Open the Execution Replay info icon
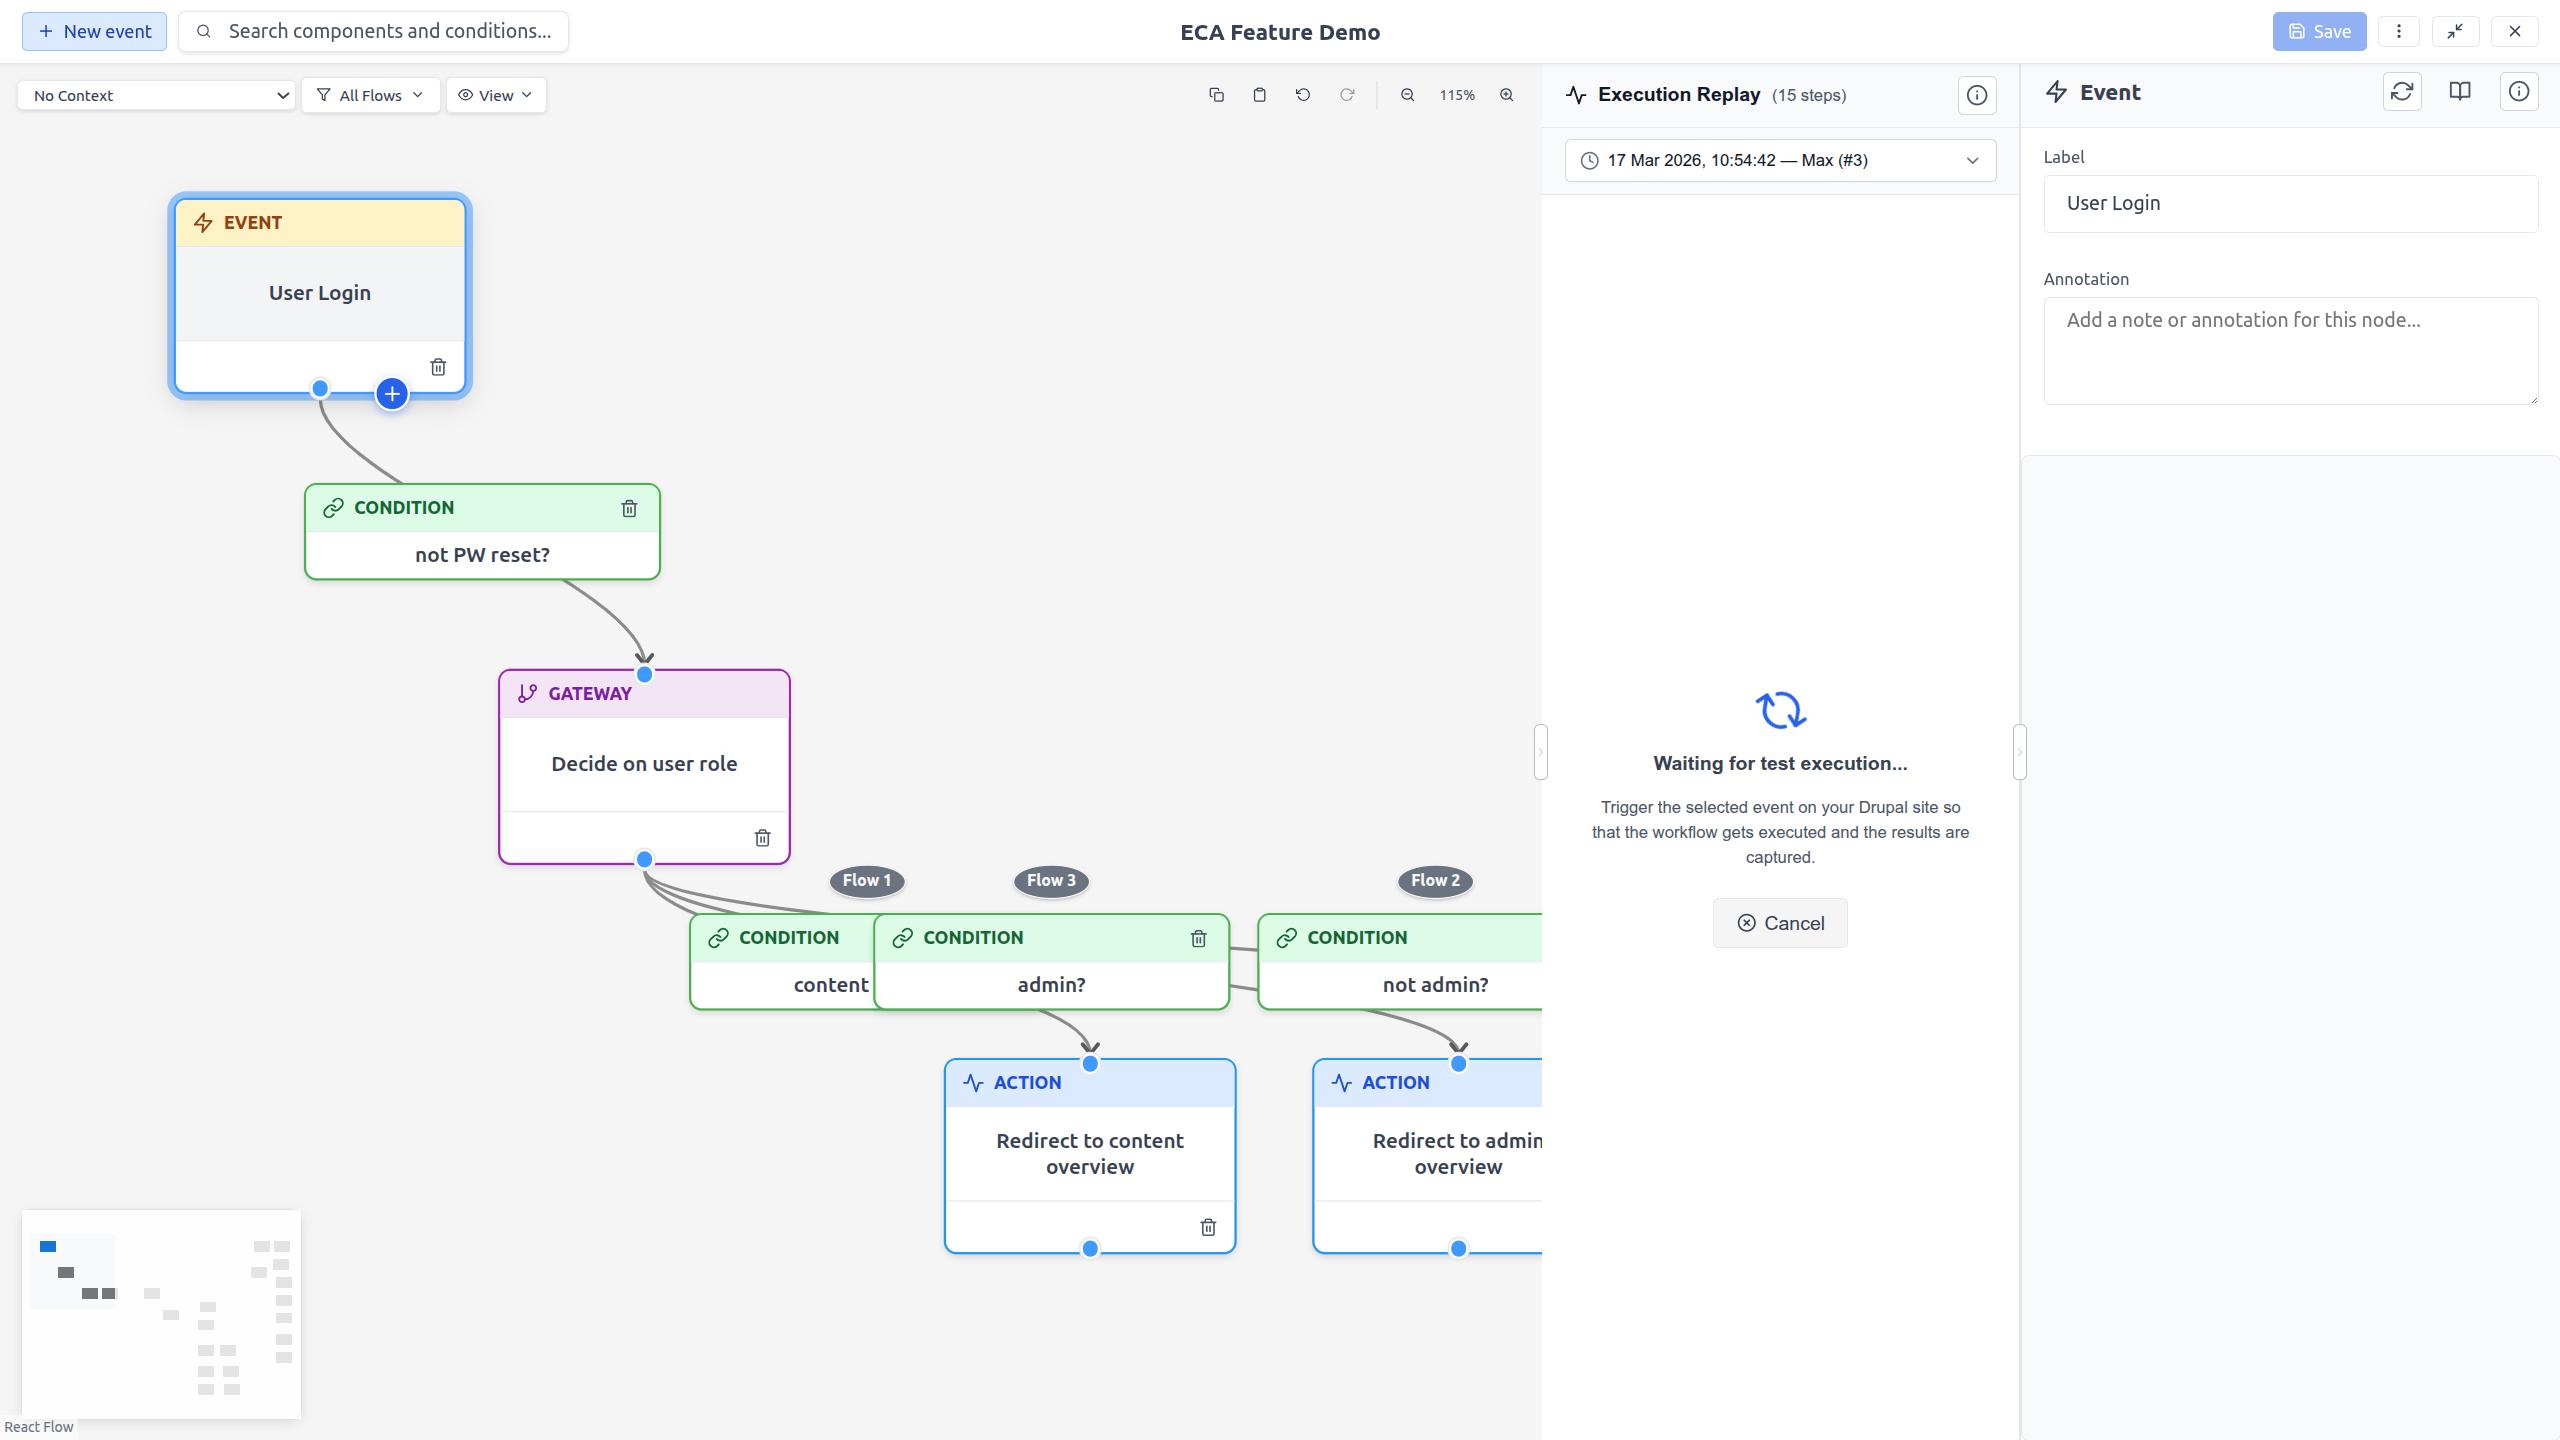2560x1440 pixels. [1976, 95]
